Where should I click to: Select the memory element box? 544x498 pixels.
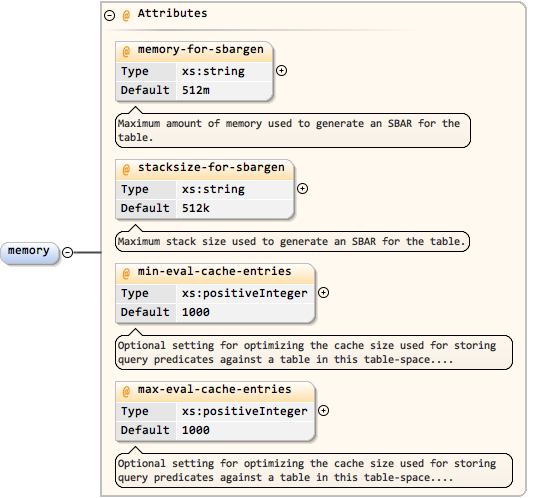point(29,253)
